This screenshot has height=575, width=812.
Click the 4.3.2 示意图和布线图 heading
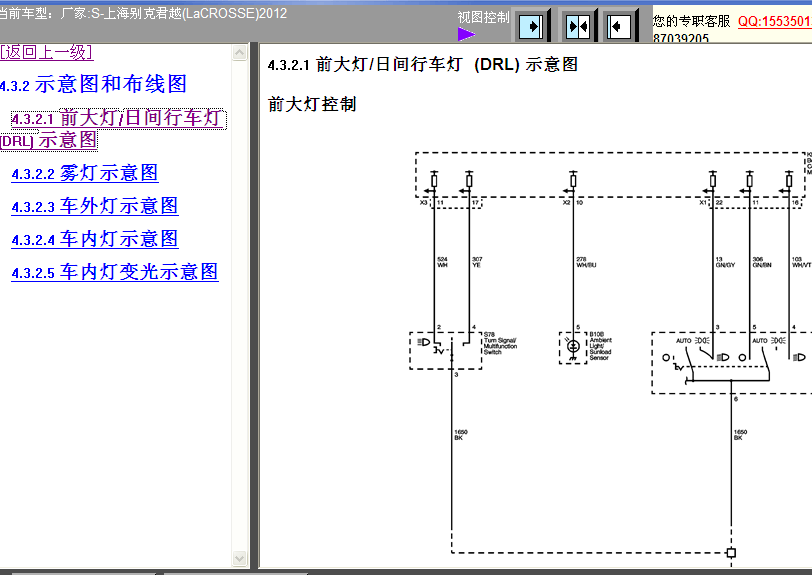pyautogui.click(x=93, y=84)
